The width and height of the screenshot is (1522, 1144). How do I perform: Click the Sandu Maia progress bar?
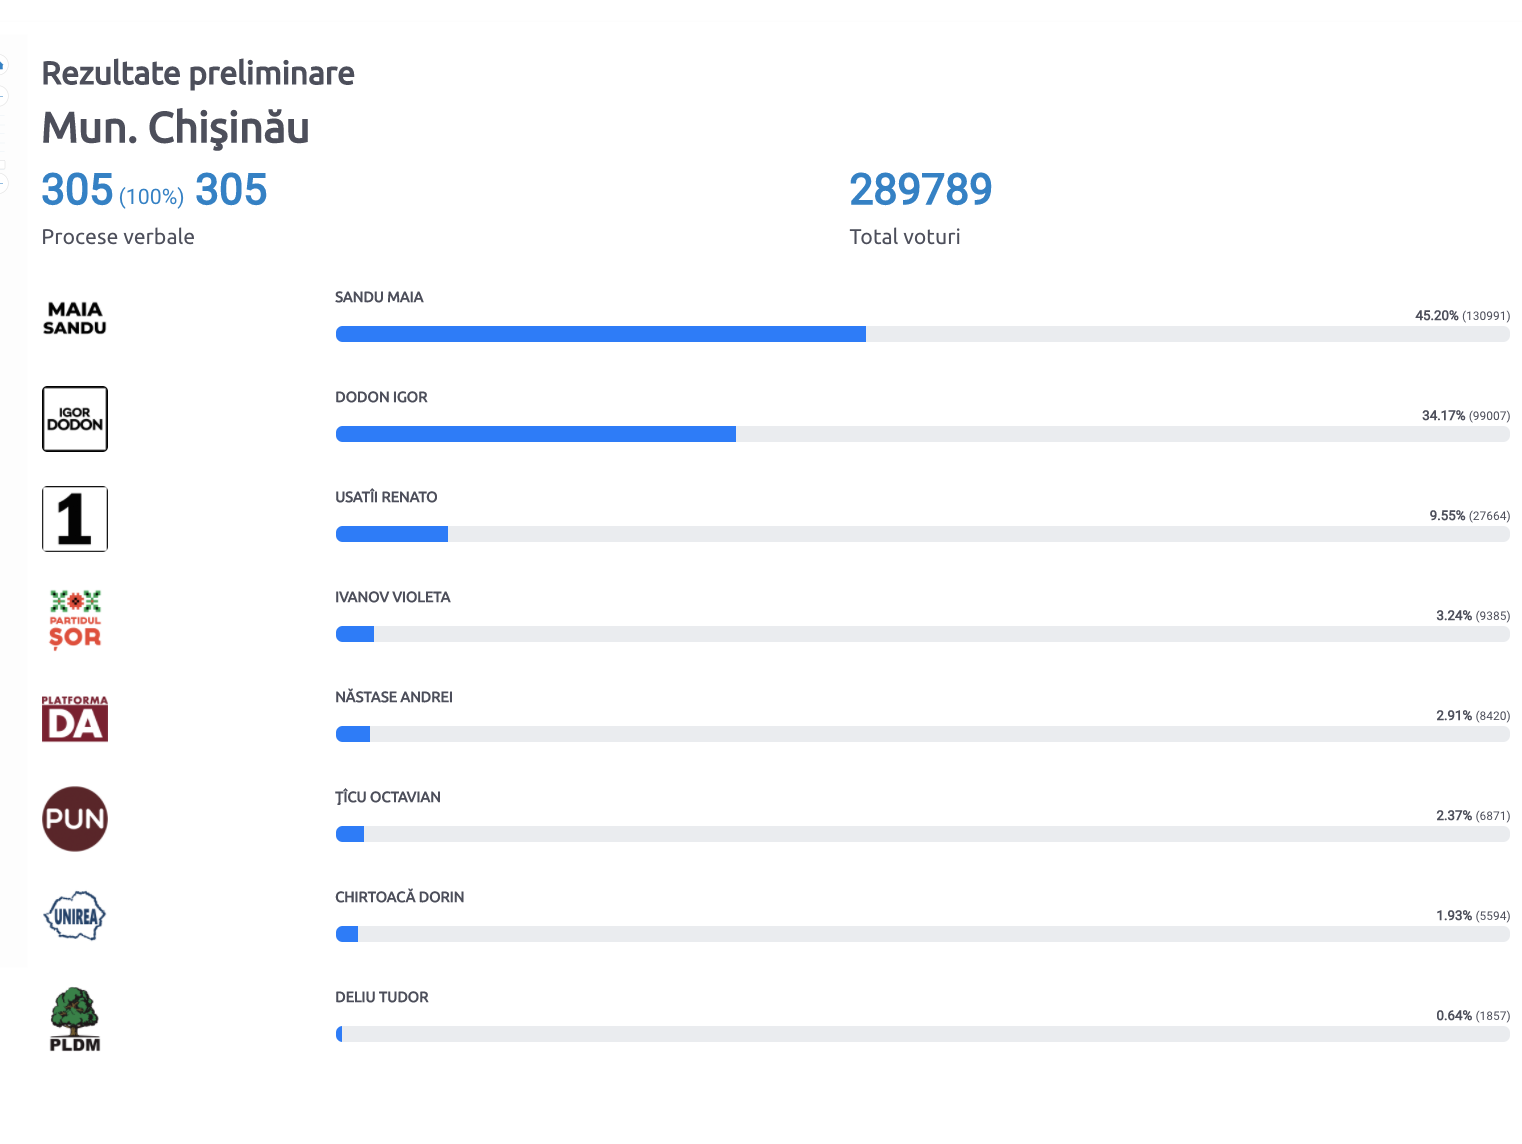(921, 334)
